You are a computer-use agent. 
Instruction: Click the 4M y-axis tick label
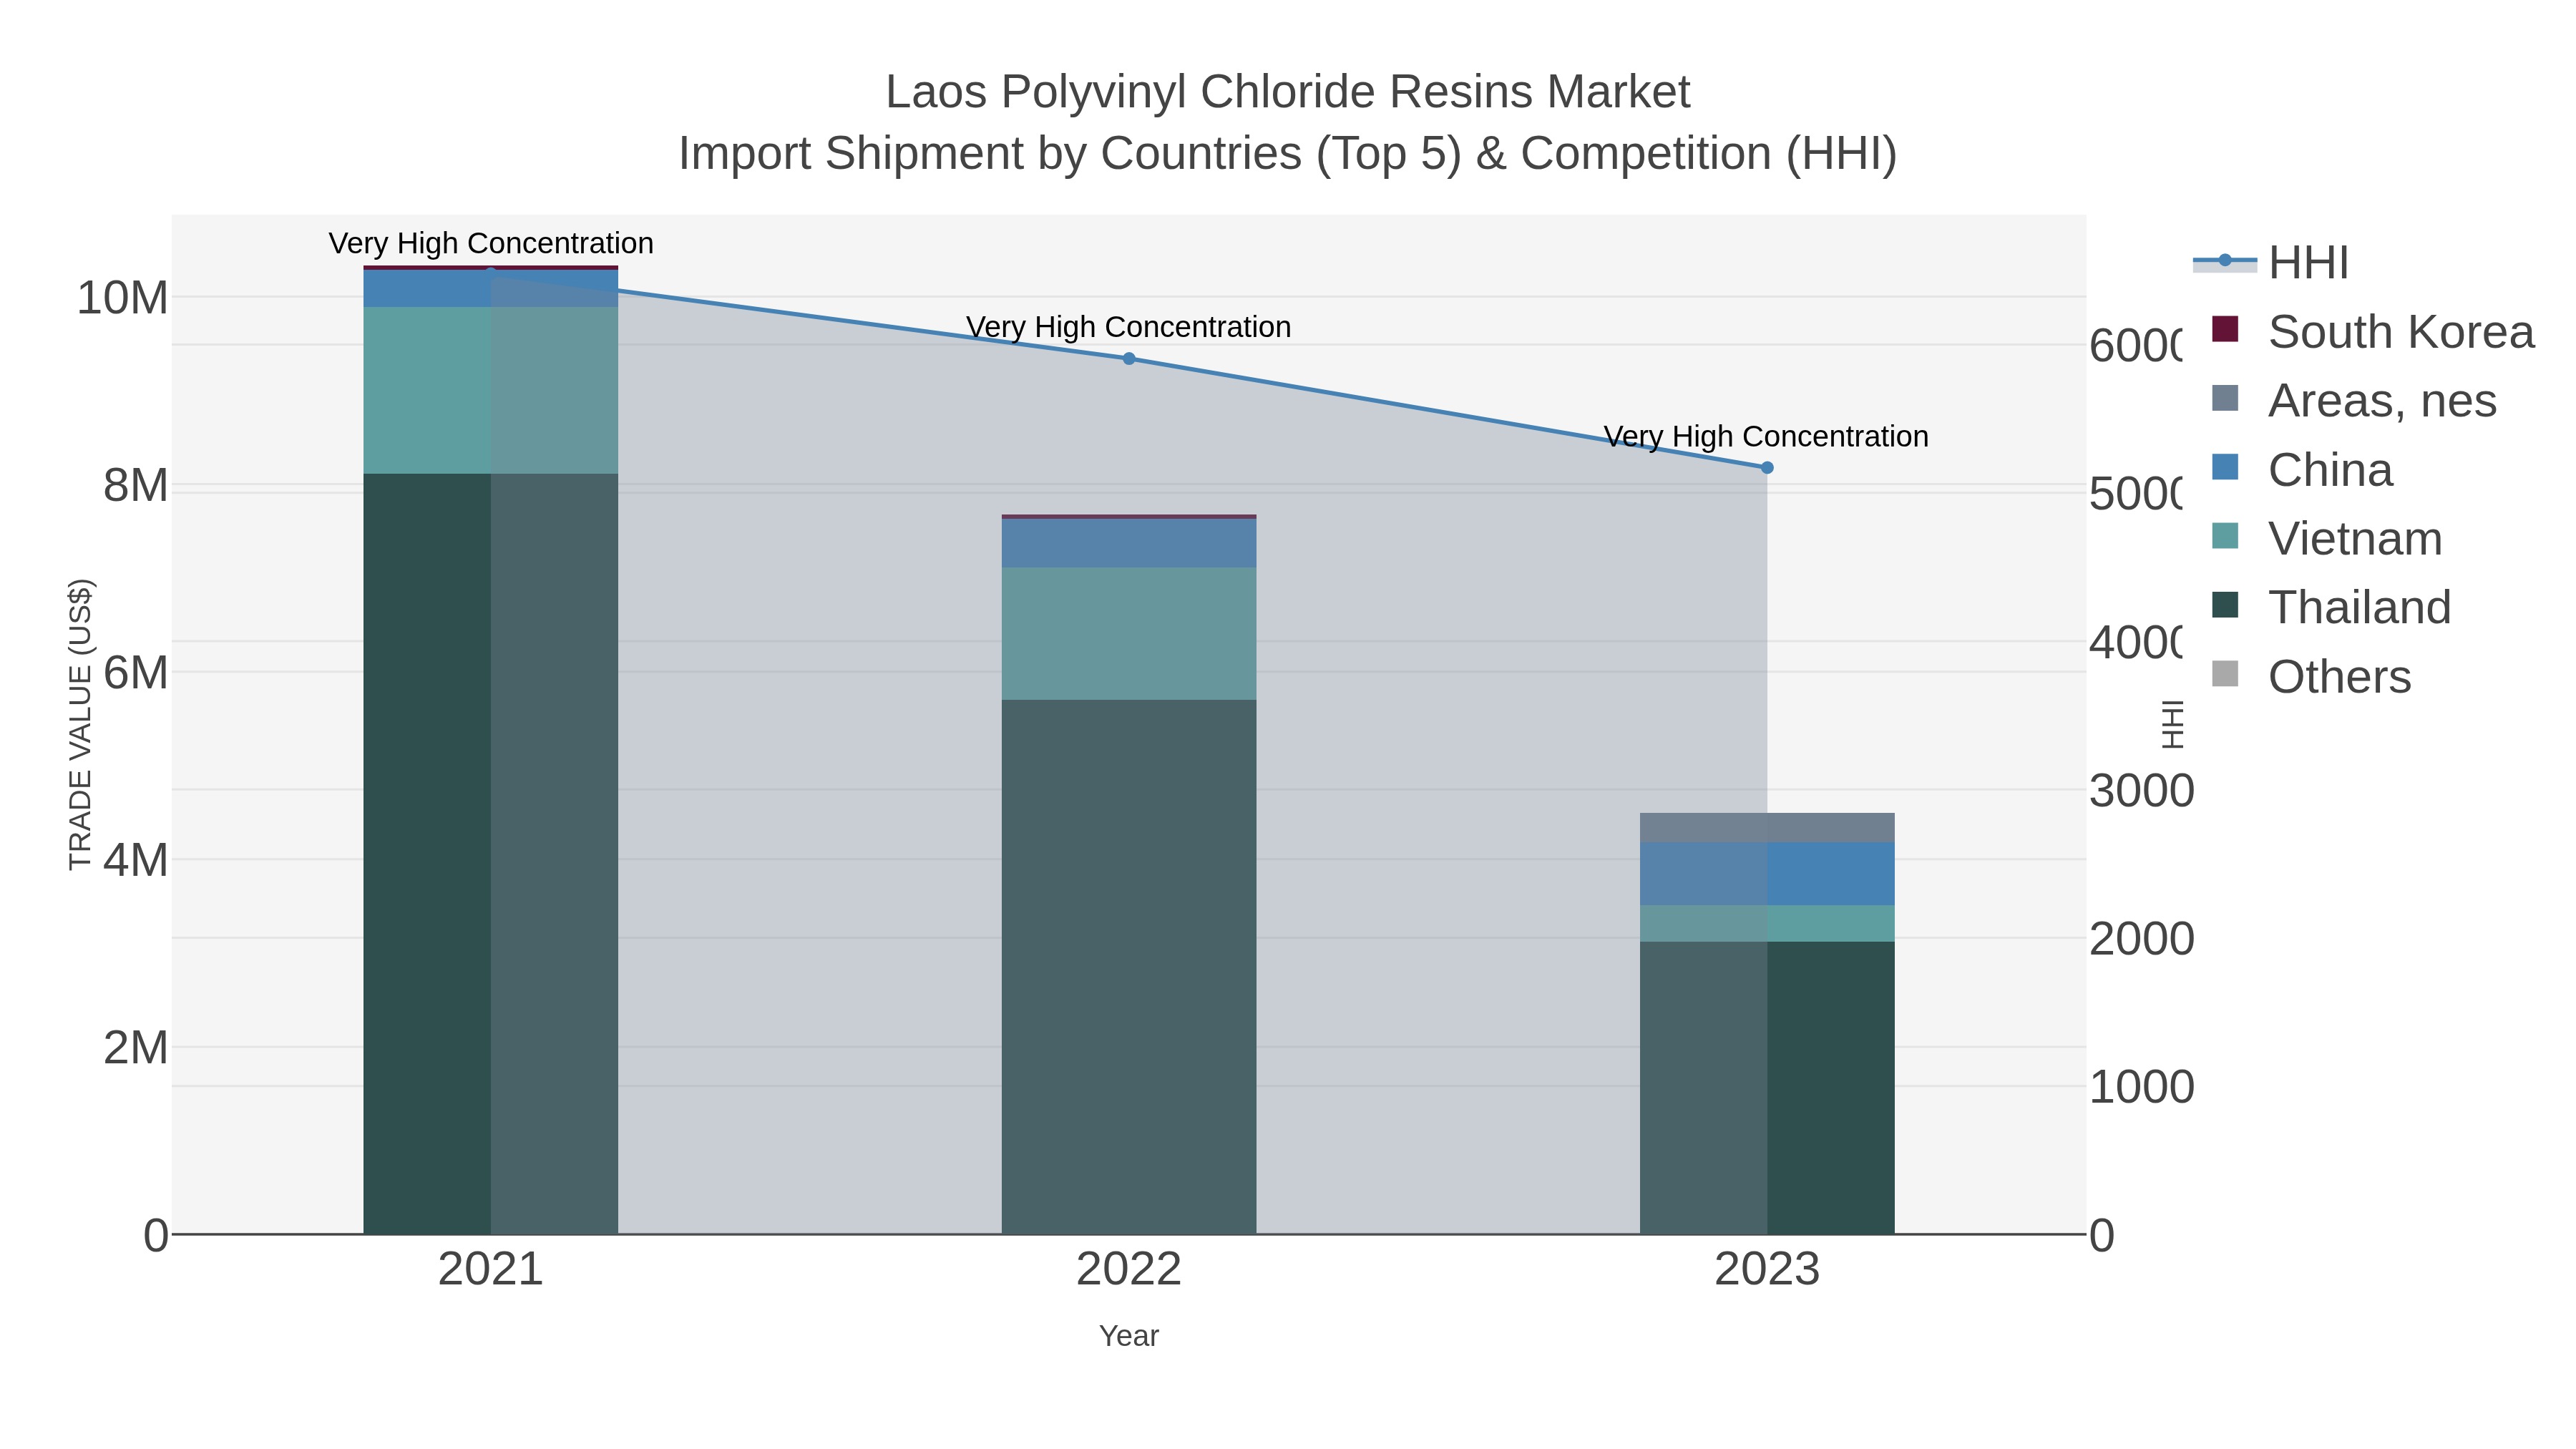pos(135,861)
